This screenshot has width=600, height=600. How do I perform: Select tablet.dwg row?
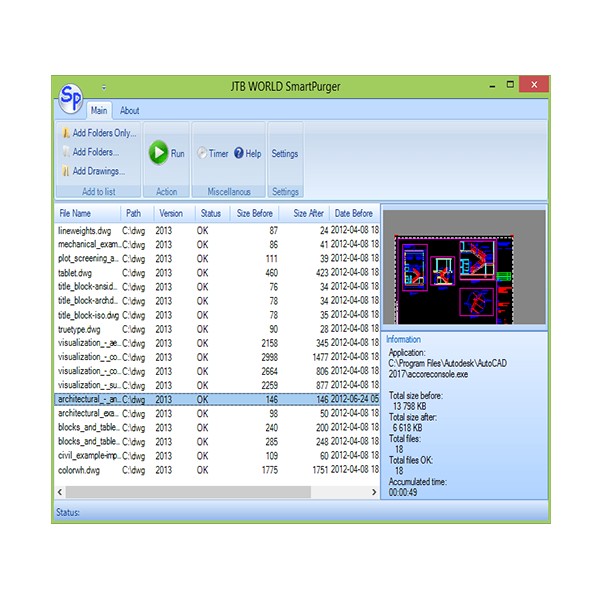pos(217,272)
